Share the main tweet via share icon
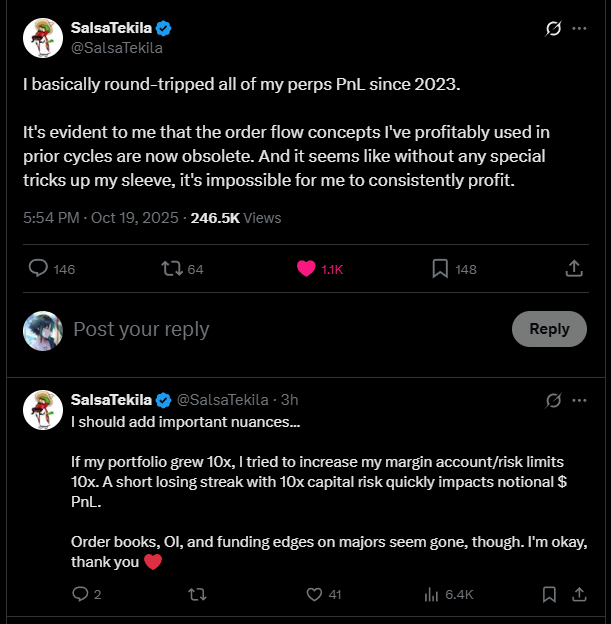 (574, 269)
